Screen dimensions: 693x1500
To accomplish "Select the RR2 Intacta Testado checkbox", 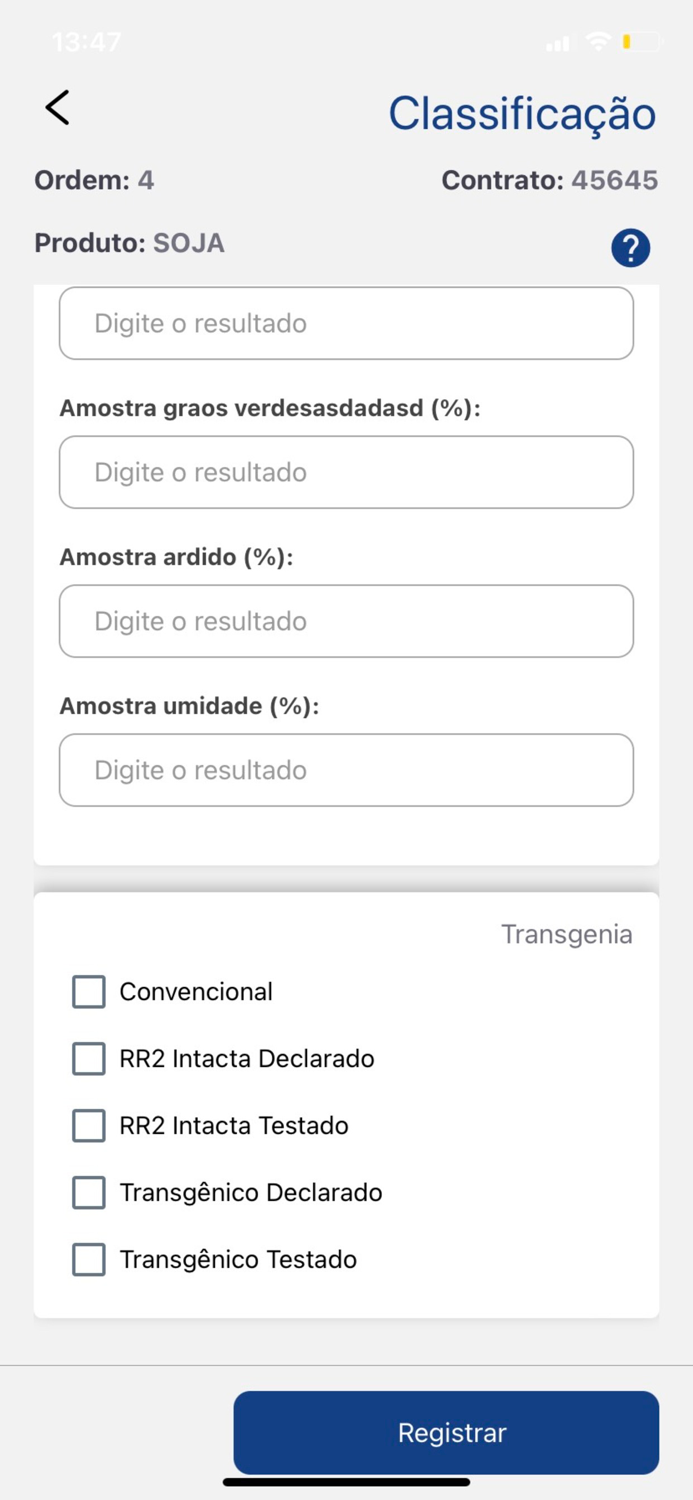I will pyautogui.click(x=88, y=1125).
